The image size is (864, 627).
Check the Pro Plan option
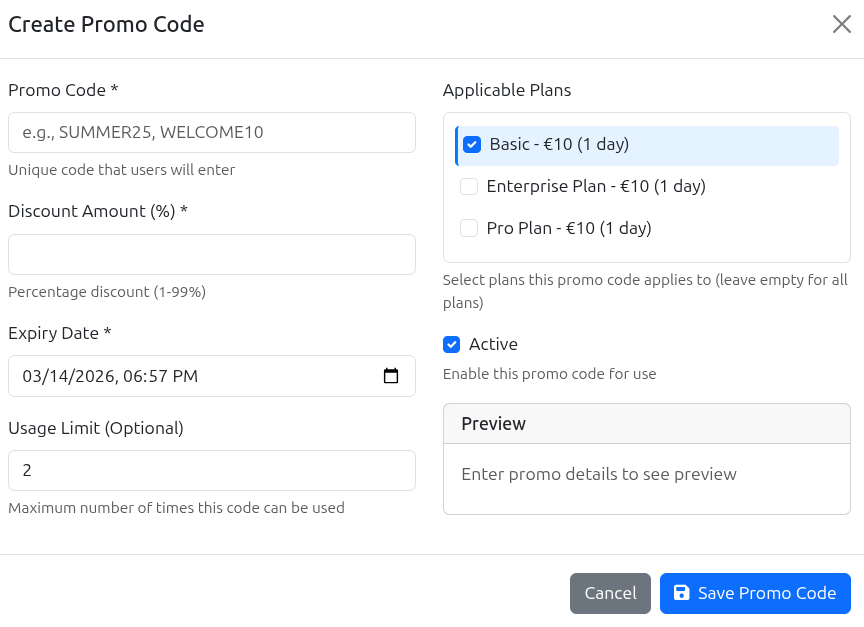(x=468, y=228)
